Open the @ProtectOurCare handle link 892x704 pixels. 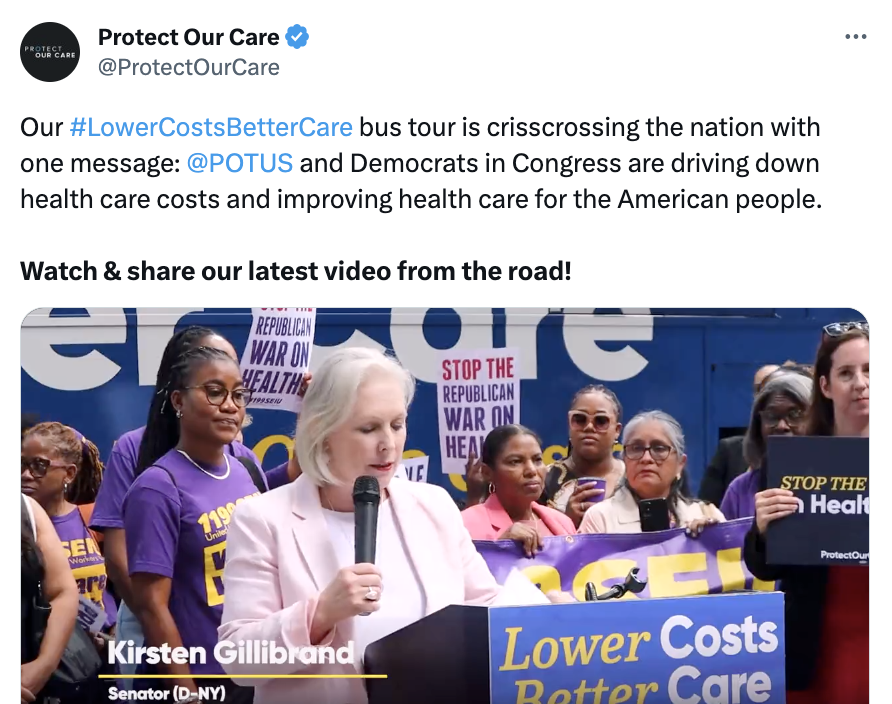coord(189,67)
